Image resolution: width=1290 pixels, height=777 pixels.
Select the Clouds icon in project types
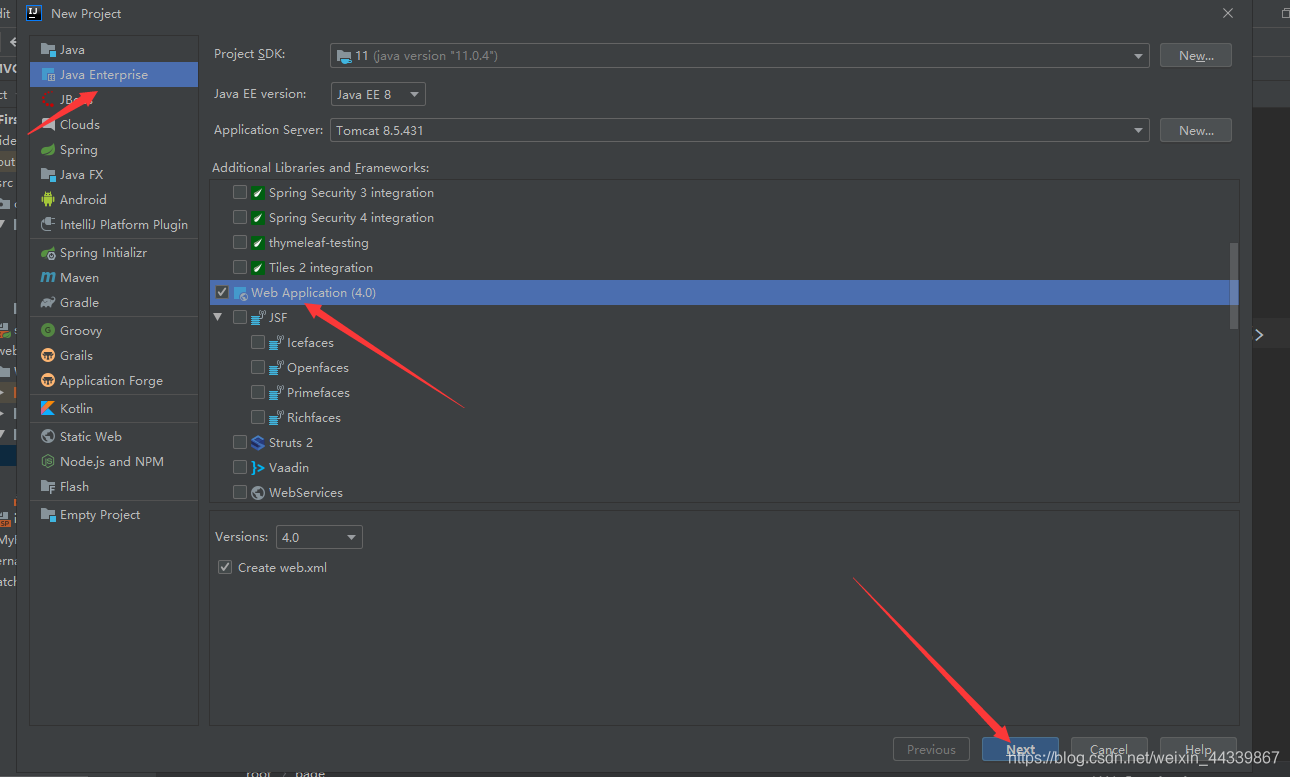48,125
